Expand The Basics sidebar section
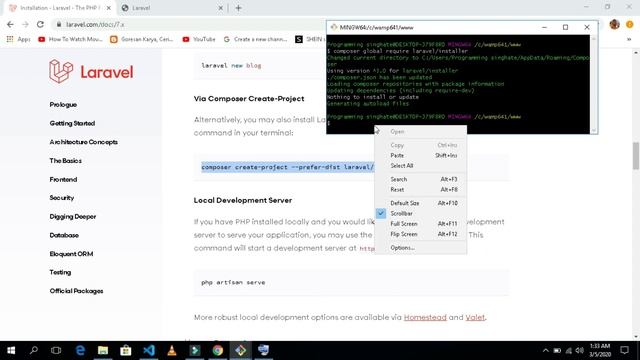Viewport: 640px width, 360px height. [66, 161]
